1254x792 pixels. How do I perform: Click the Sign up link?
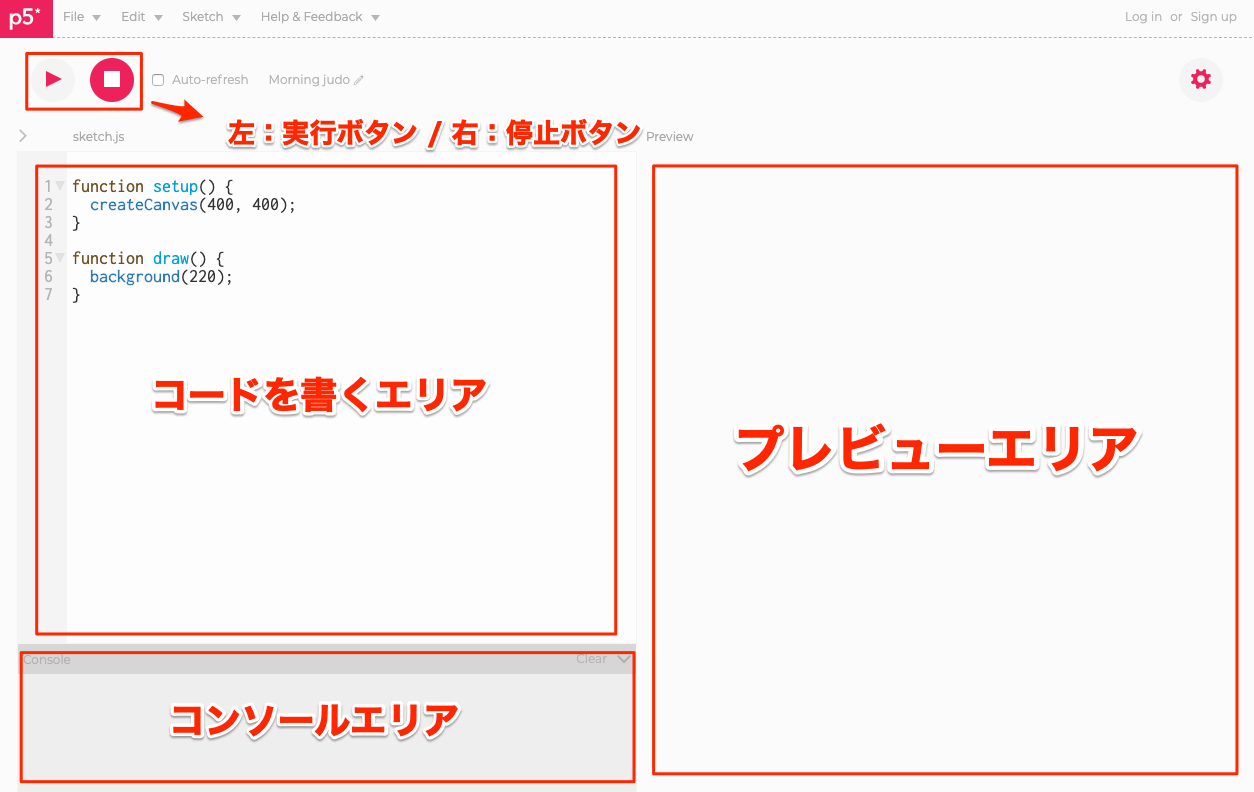tap(1213, 17)
